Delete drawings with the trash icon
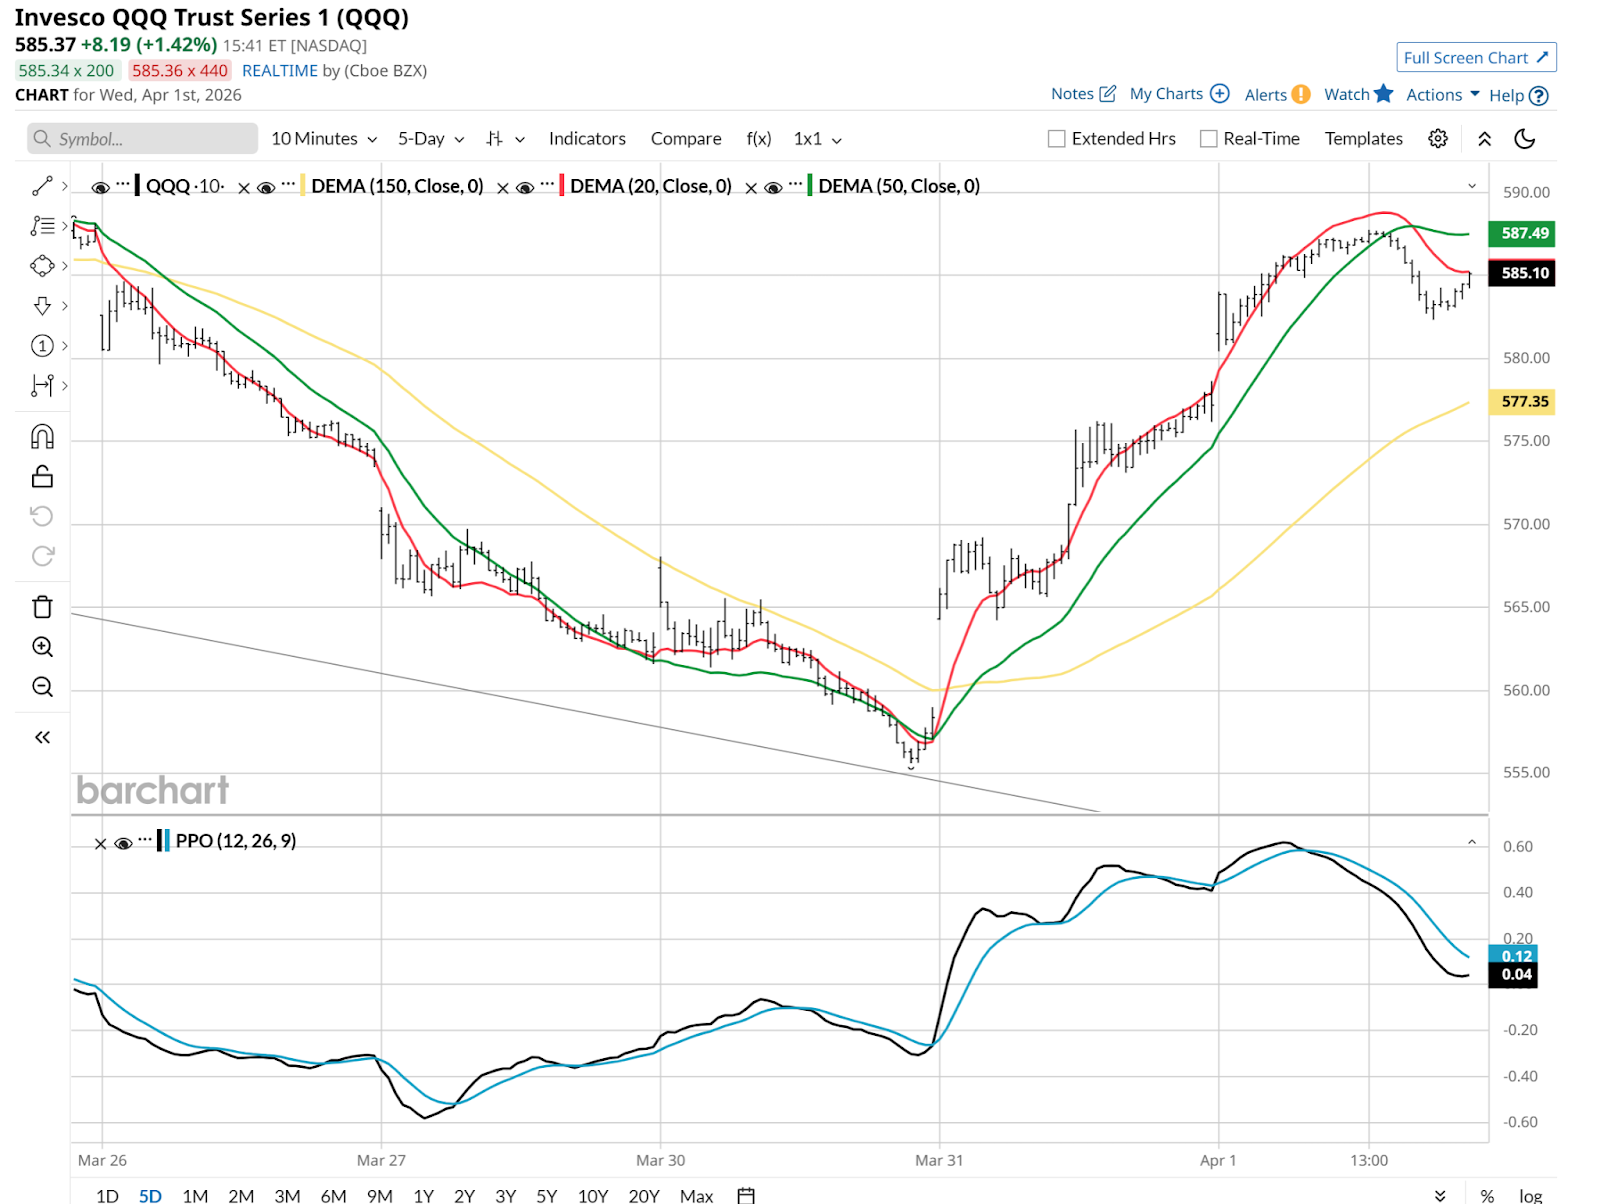Screen dimensions: 1600x1204 pos(42,607)
